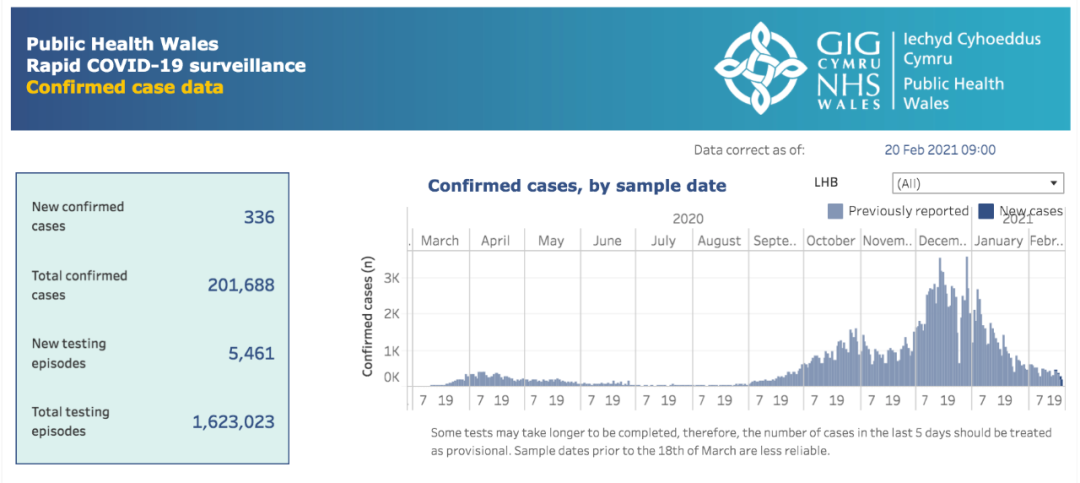Open the LHB dropdown arrow

1053,184
